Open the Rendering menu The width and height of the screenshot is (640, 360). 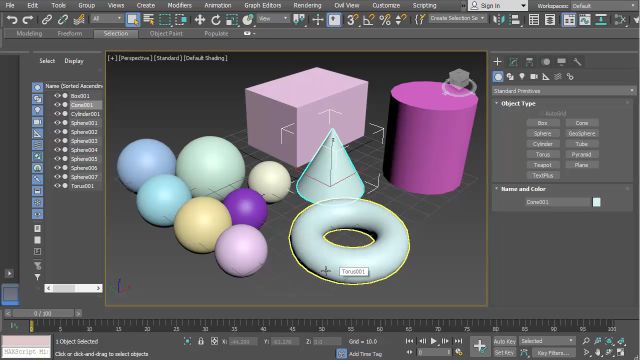point(307,5)
